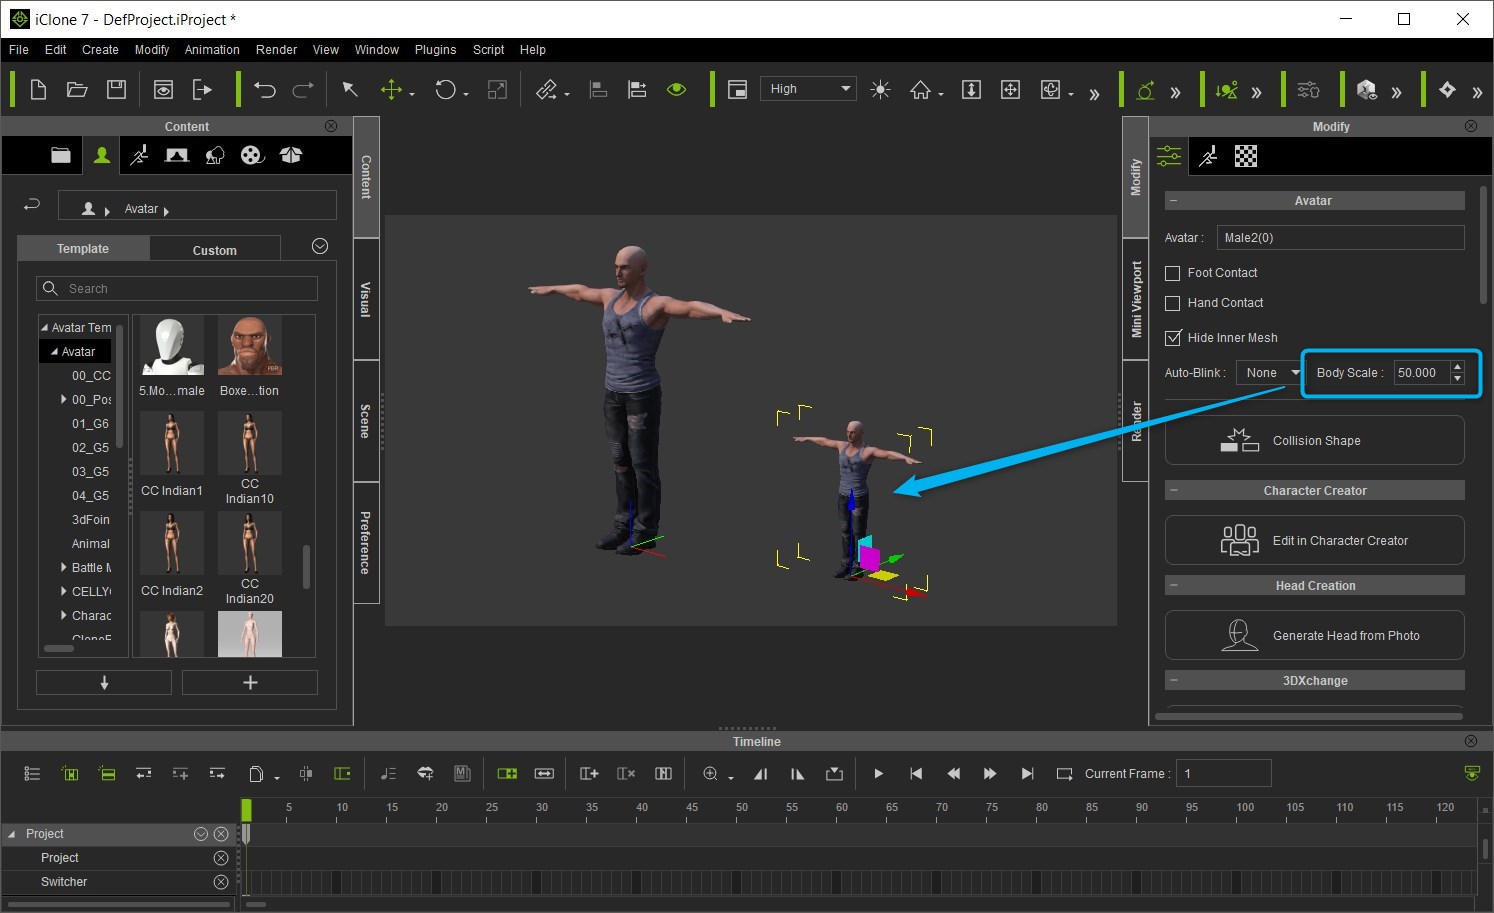Activate the Rotate tool
The height and width of the screenshot is (913, 1494).
click(x=445, y=90)
